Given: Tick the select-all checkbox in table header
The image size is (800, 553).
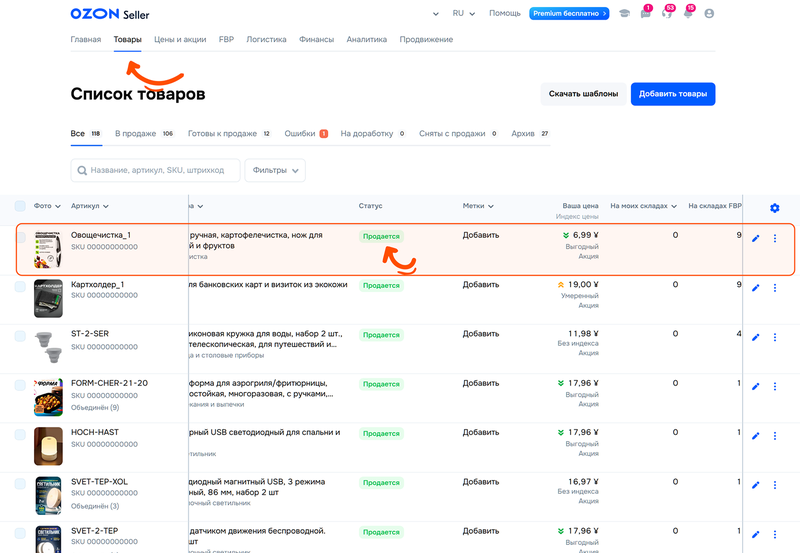Looking at the screenshot, I should coord(20,206).
